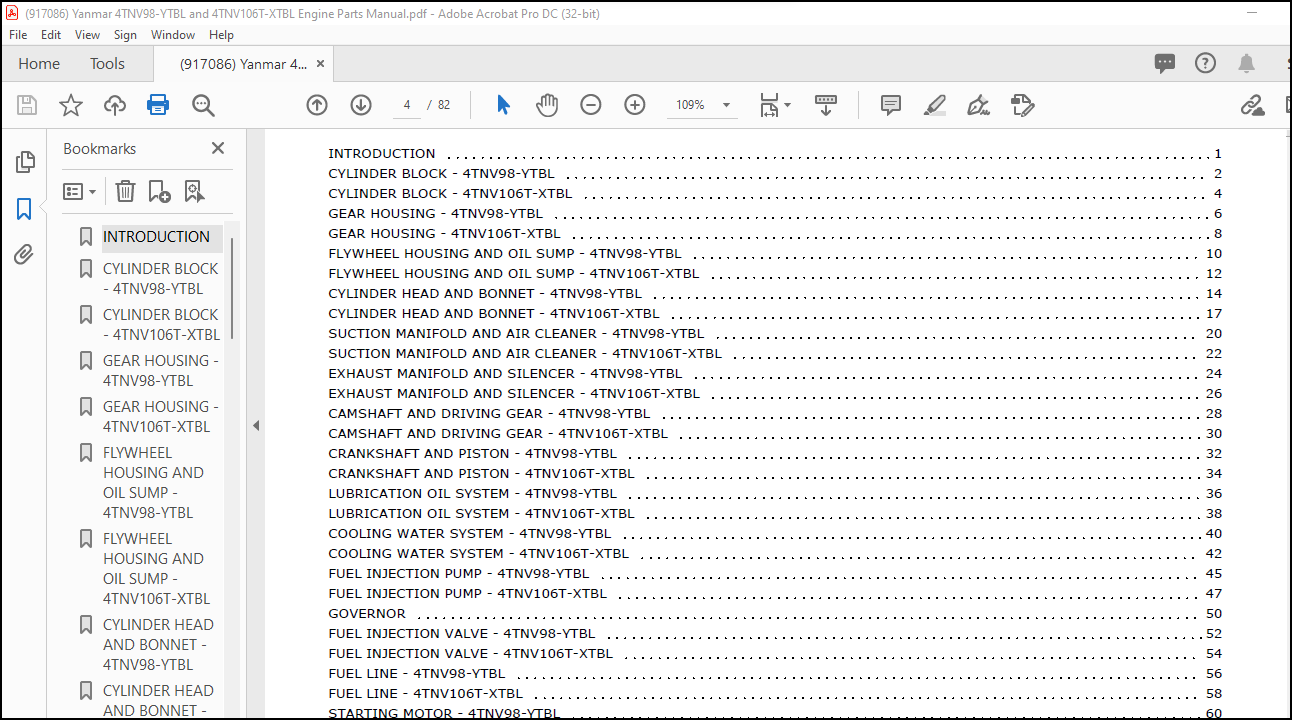
Task: Open the chat notifications bubble icon
Action: (x=1165, y=64)
